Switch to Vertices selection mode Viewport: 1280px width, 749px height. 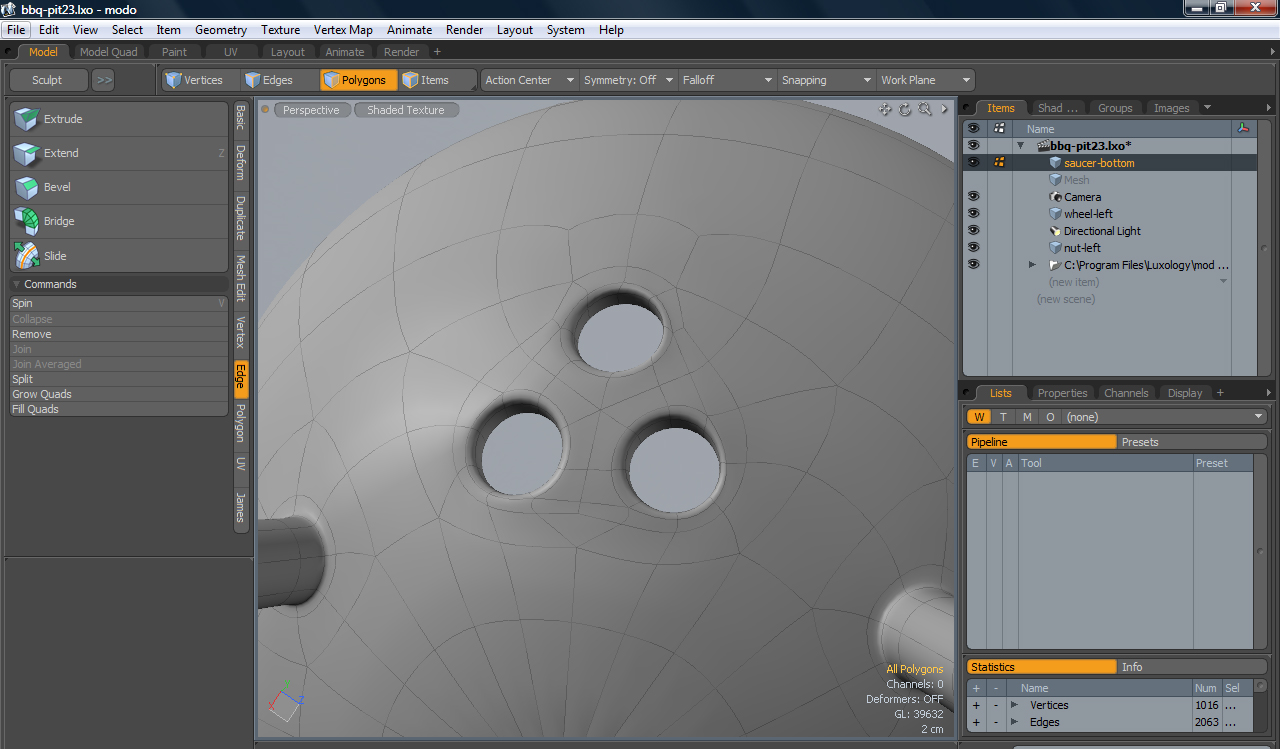pos(200,80)
